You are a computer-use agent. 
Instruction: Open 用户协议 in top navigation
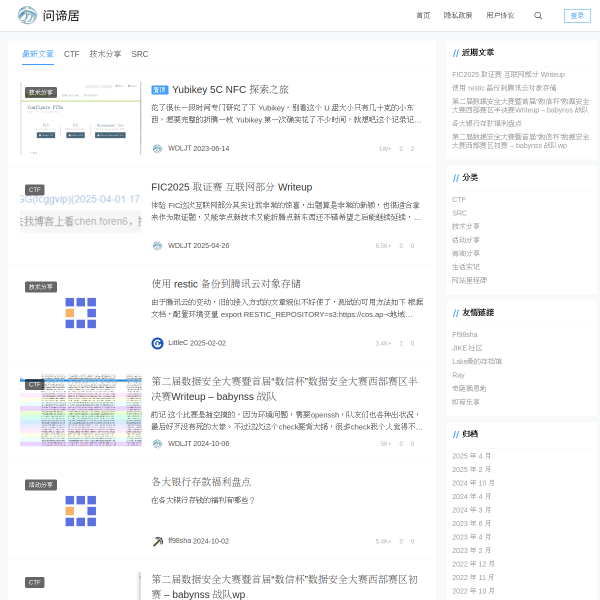click(x=500, y=16)
